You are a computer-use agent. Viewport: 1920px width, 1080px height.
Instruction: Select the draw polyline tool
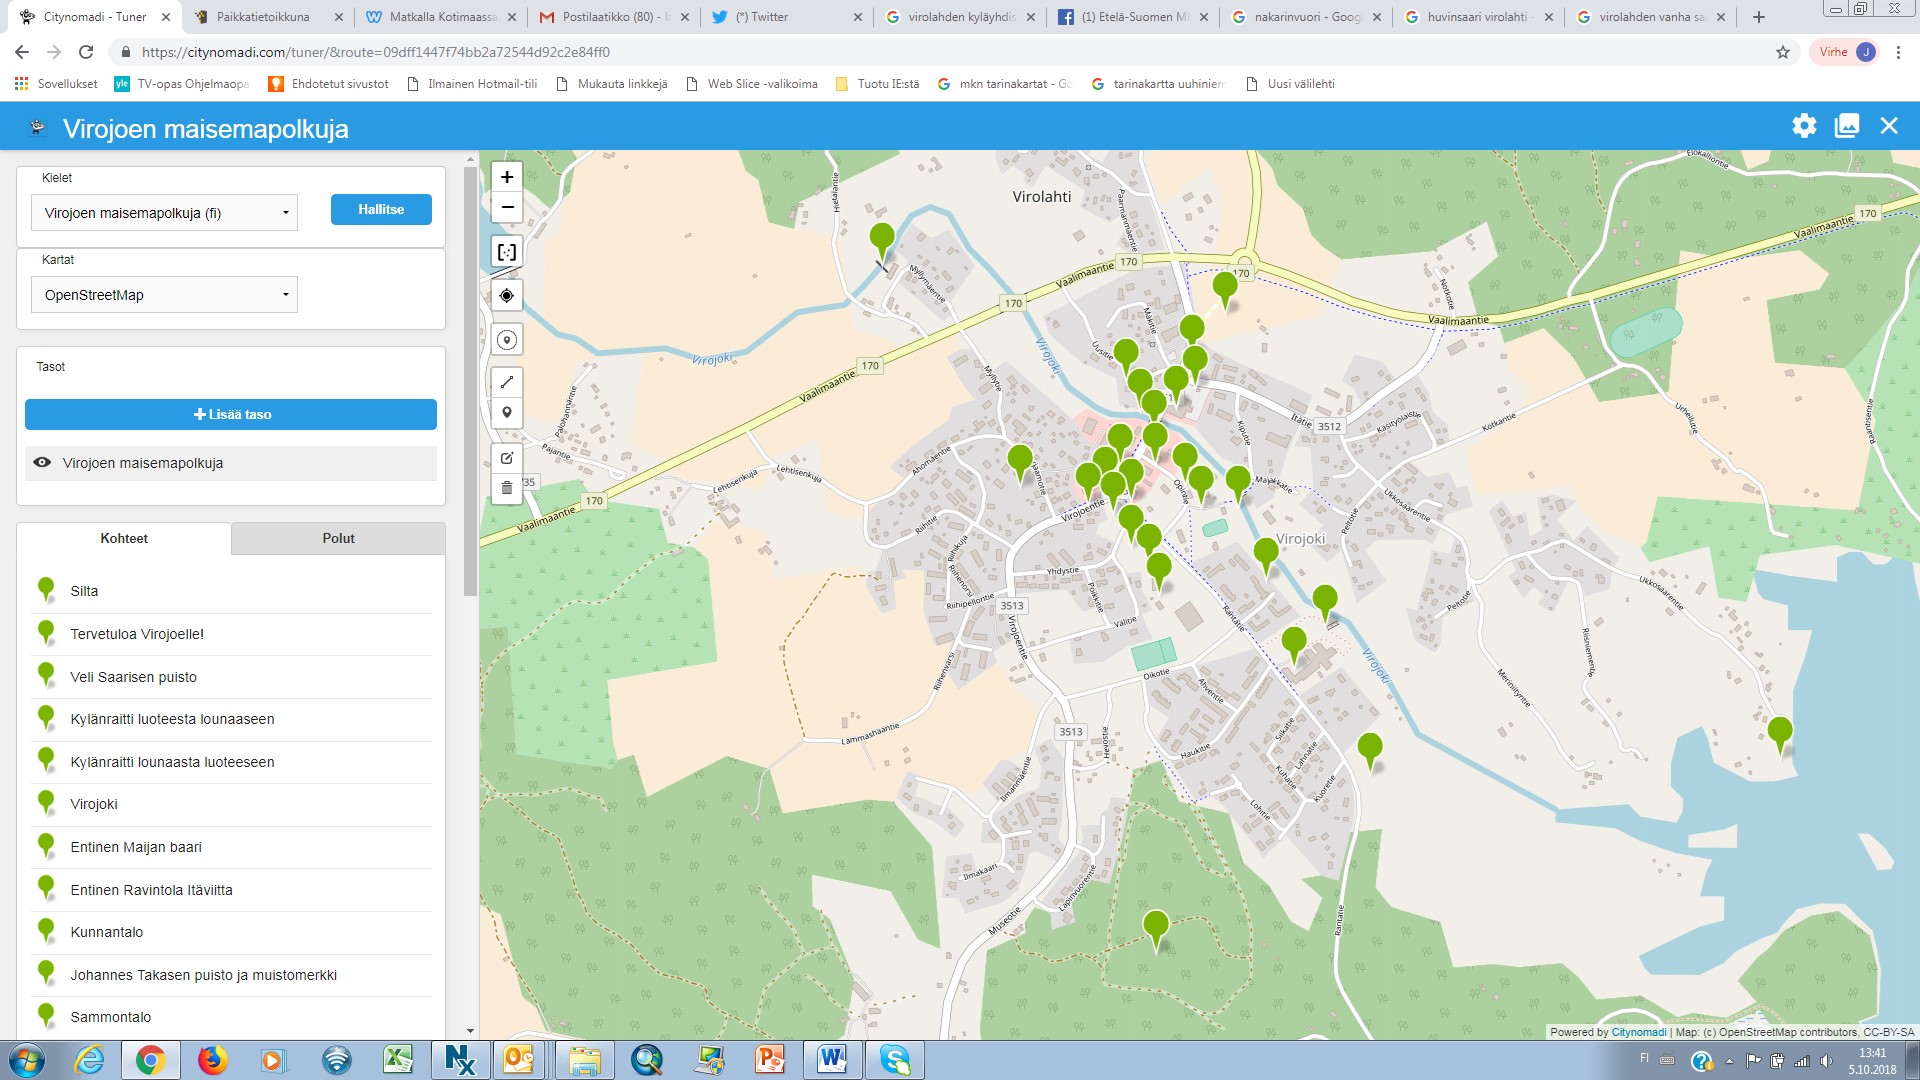pos(507,382)
